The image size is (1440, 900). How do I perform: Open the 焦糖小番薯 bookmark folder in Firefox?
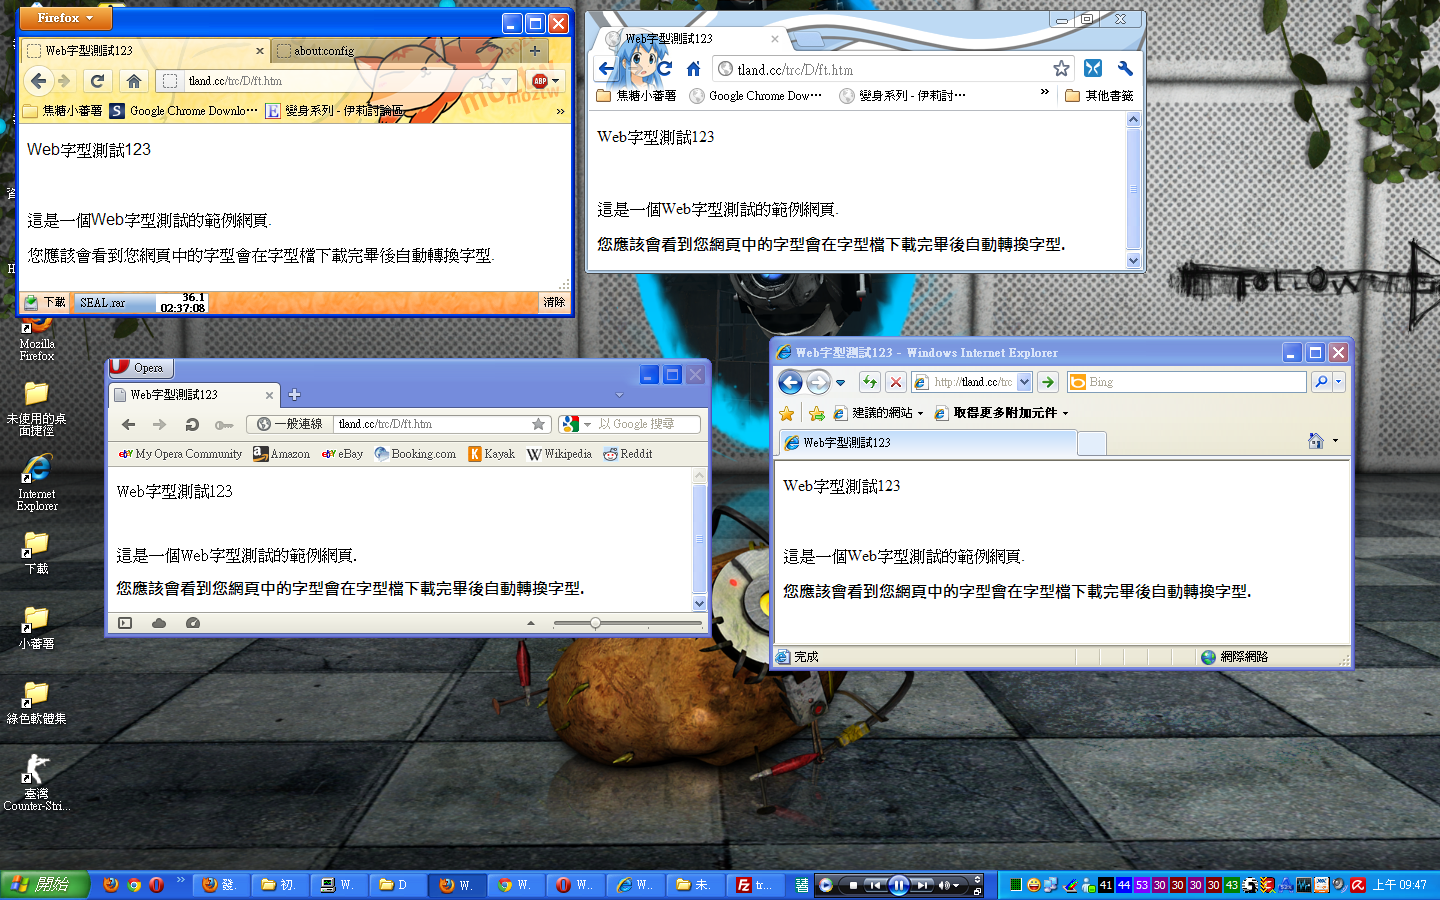(63, 111)
